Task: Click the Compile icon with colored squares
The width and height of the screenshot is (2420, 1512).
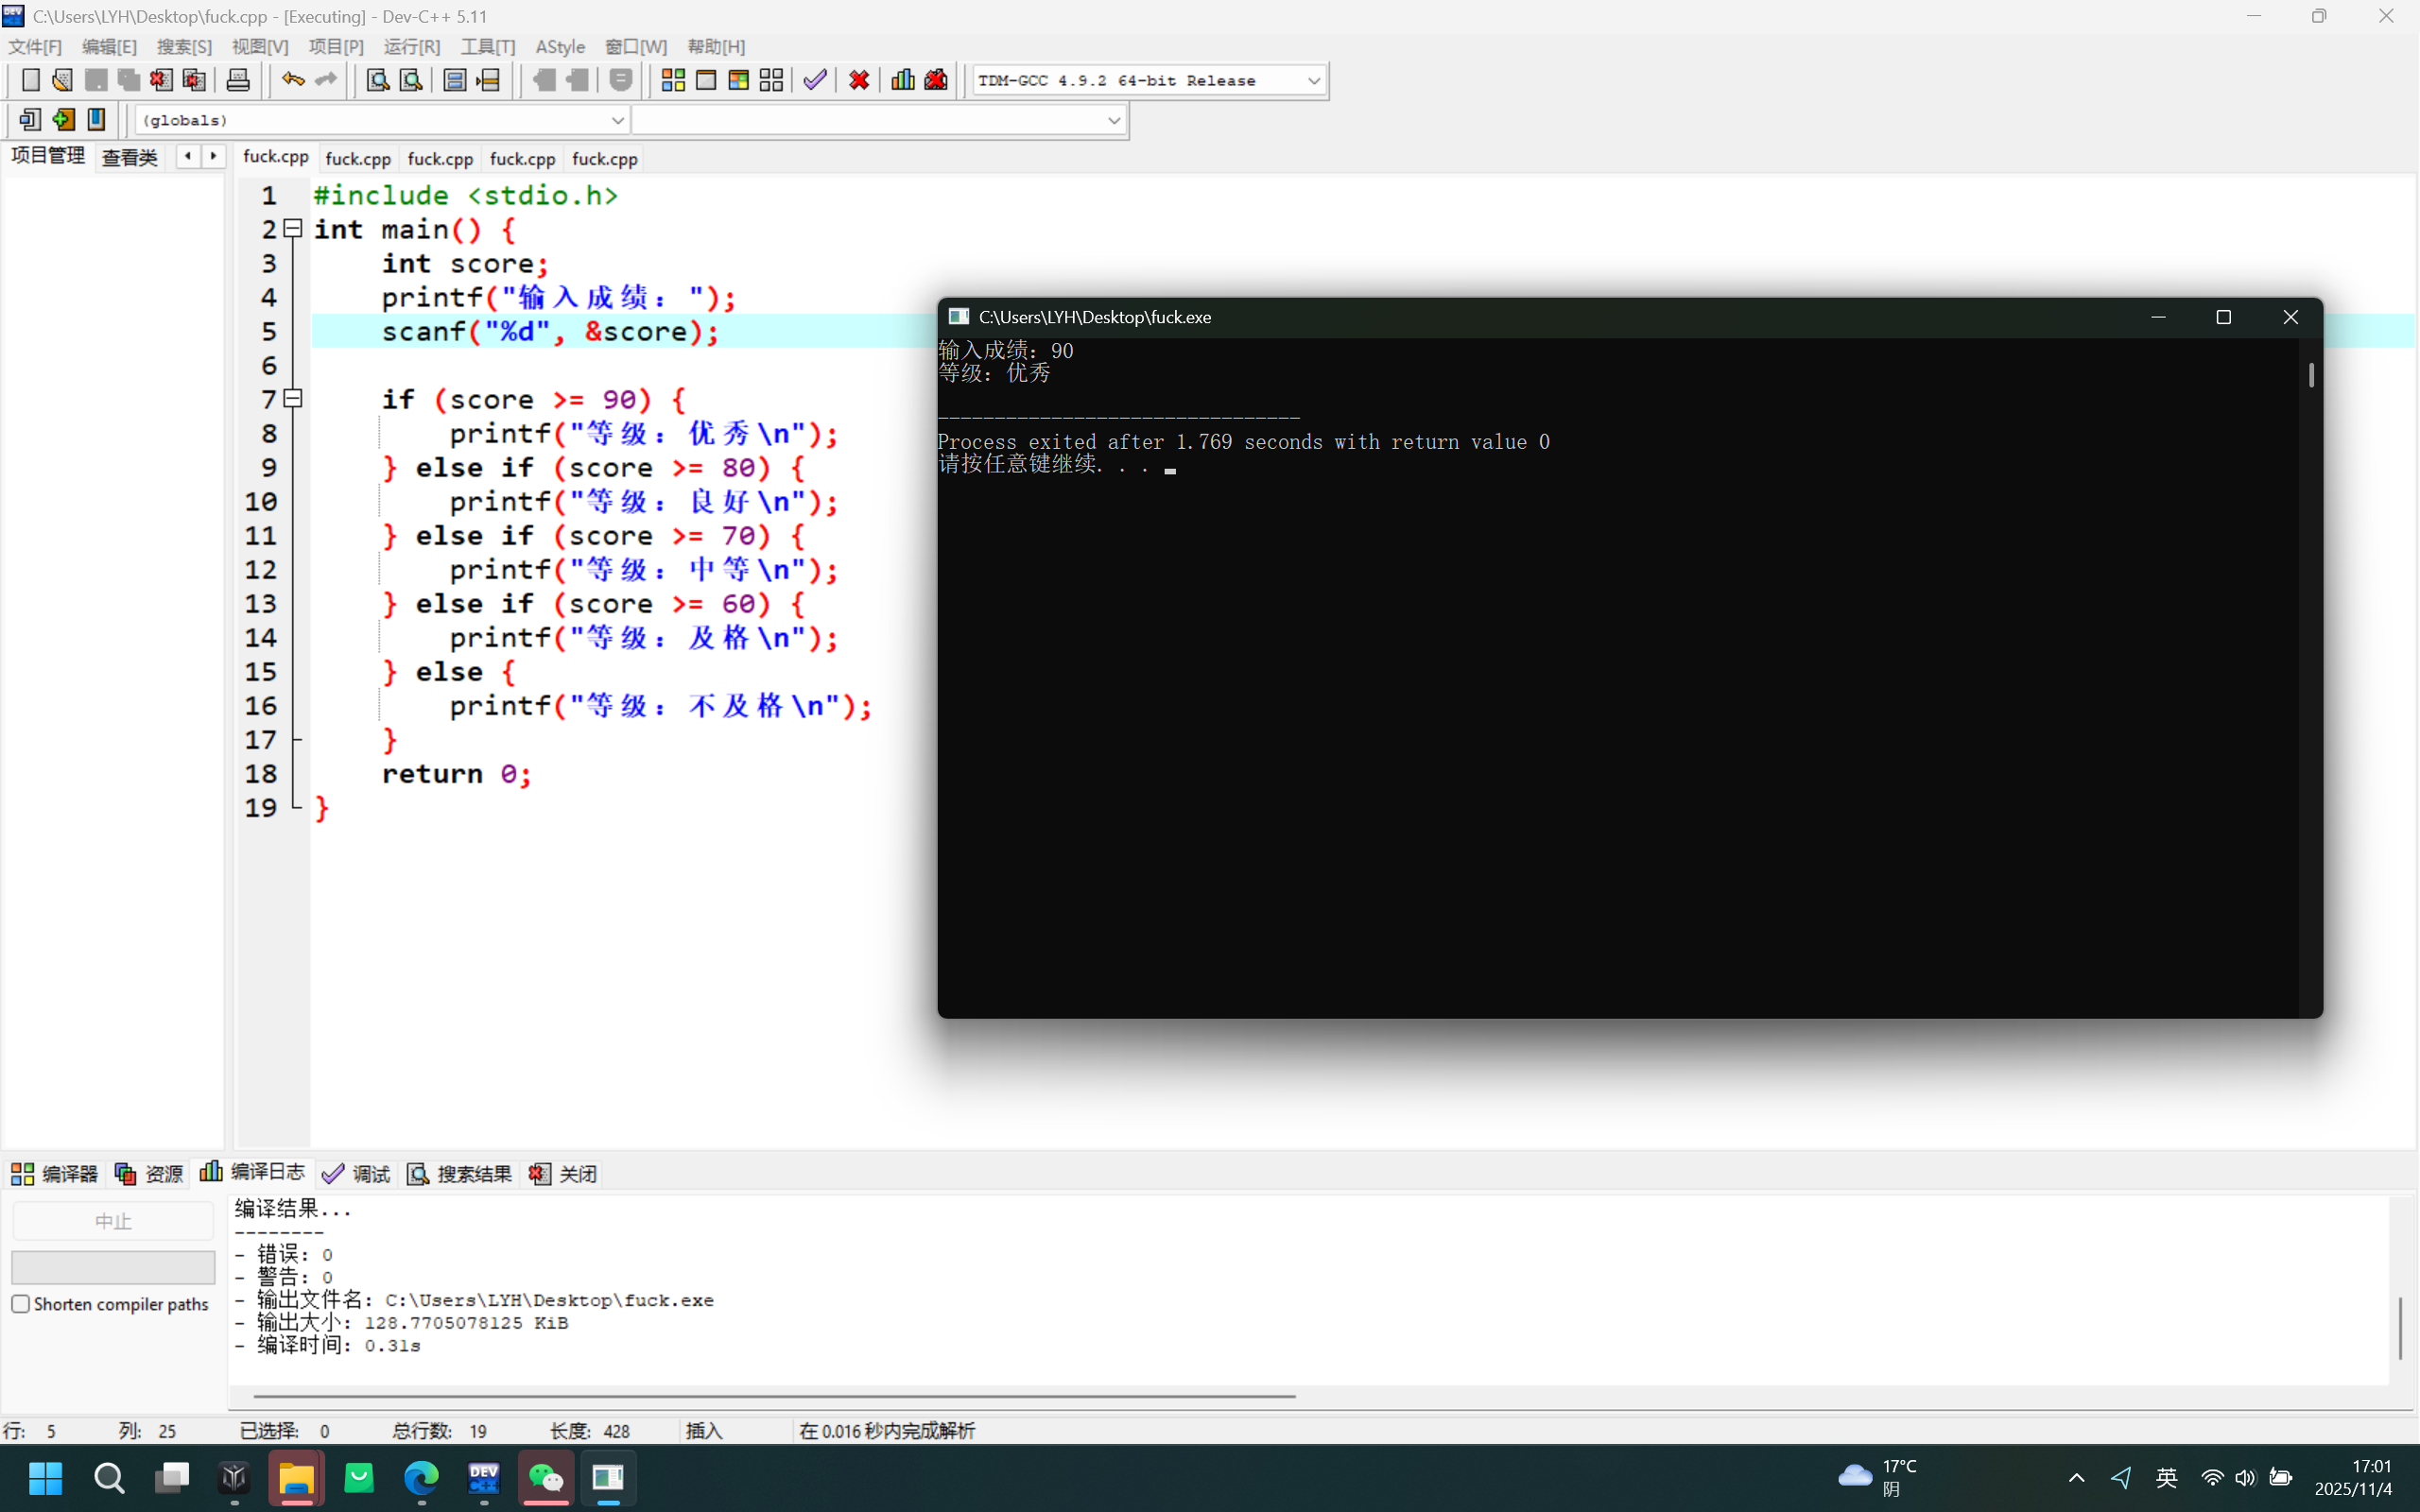Action: pyautogui.click(x=673, y=80)
